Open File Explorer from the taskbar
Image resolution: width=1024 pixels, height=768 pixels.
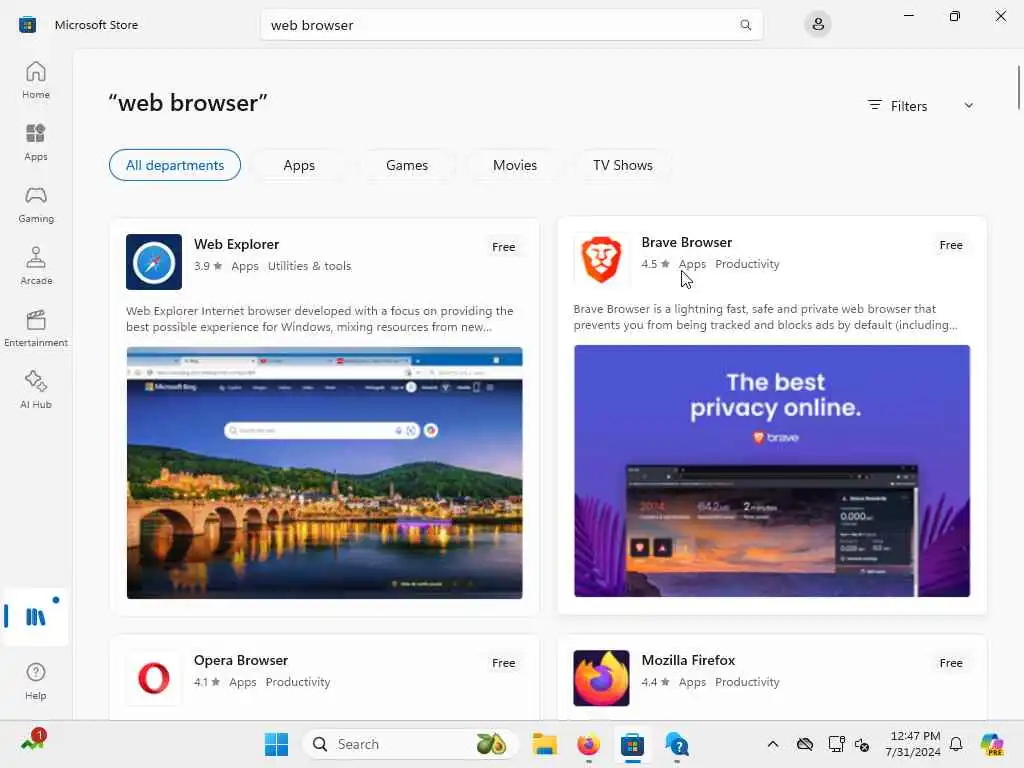point(545,744)
